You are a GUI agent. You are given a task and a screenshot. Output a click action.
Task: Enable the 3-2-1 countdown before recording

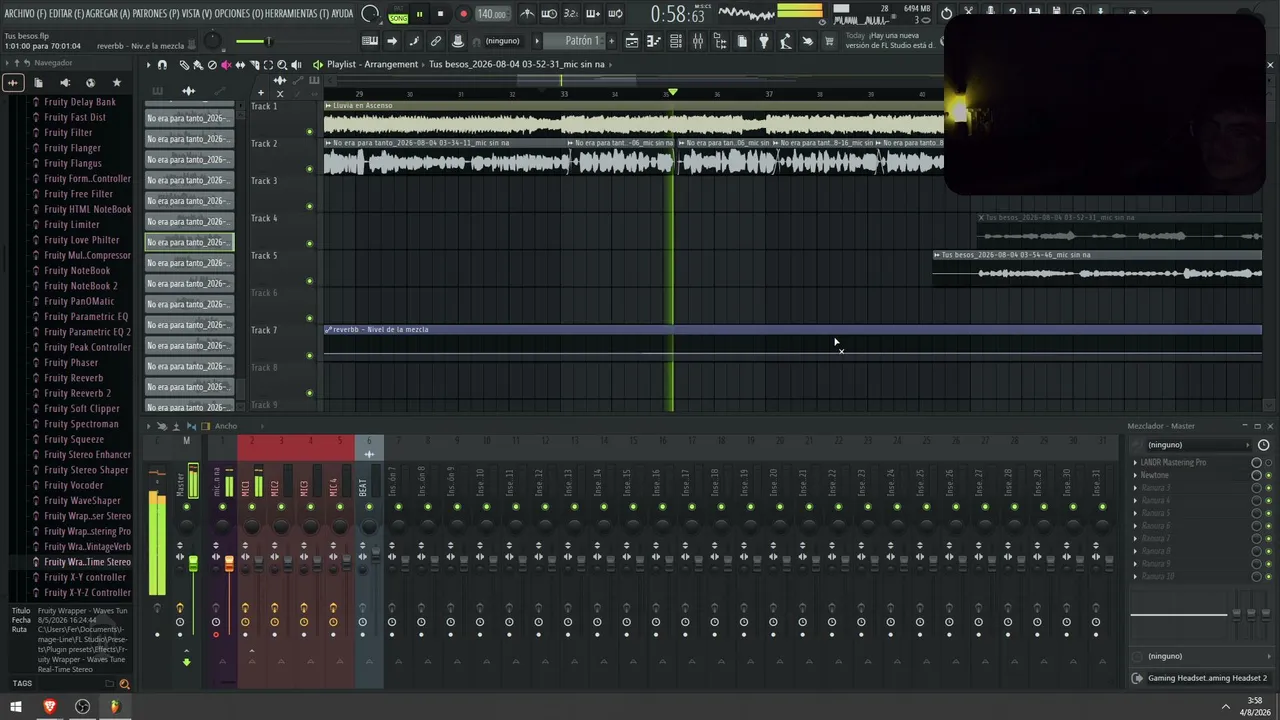[x=571, y=14]
